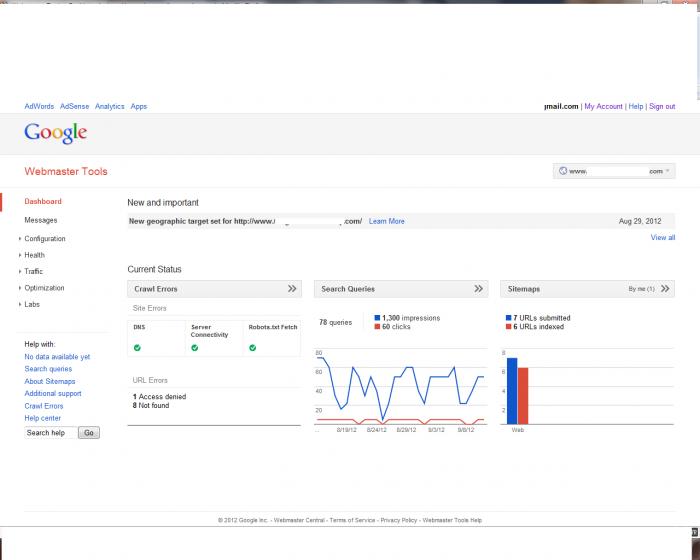Open the Help link at top
This screenshot has height=560, width=700.
(x=636, y=106)
